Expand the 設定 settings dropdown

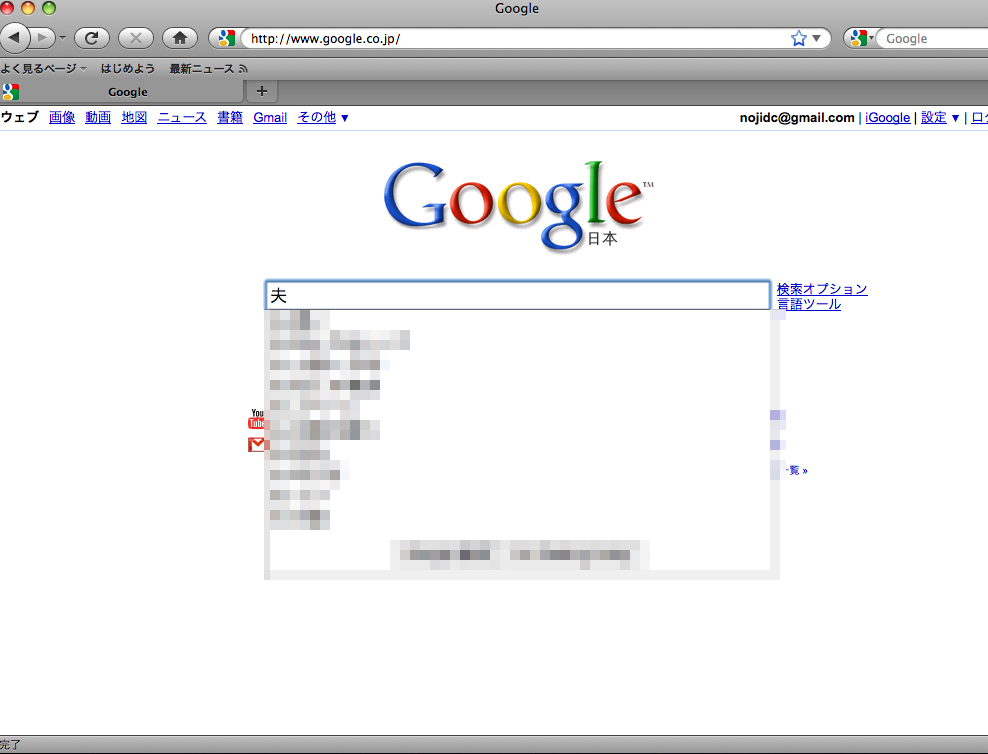click(x=940, y=117)
